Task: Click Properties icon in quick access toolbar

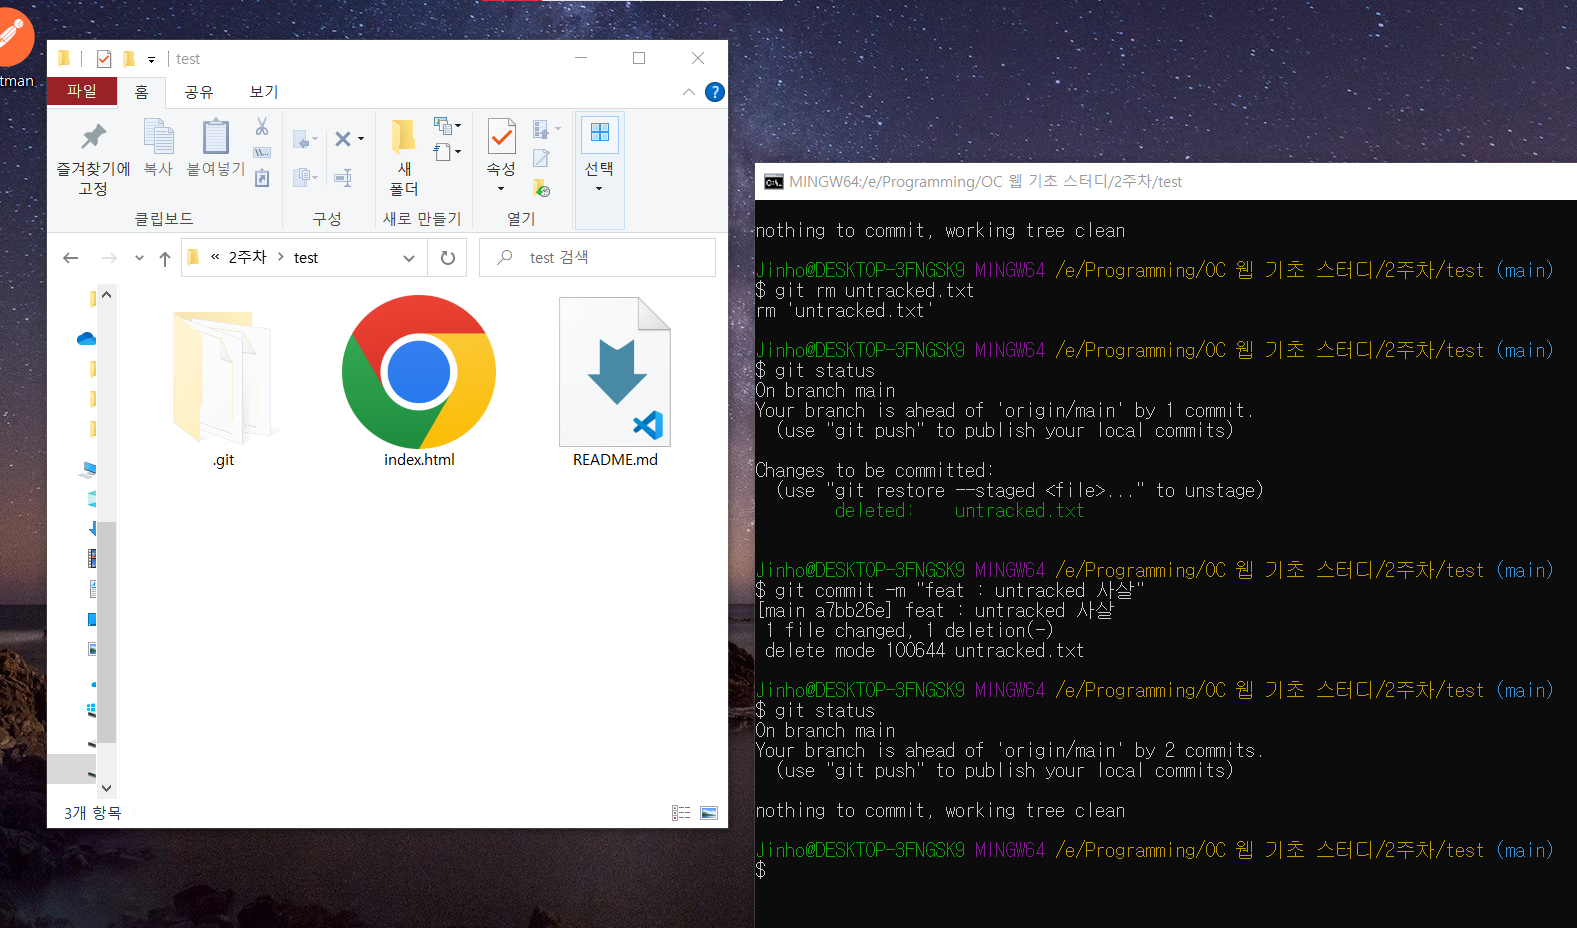Action: click(104, 59)
